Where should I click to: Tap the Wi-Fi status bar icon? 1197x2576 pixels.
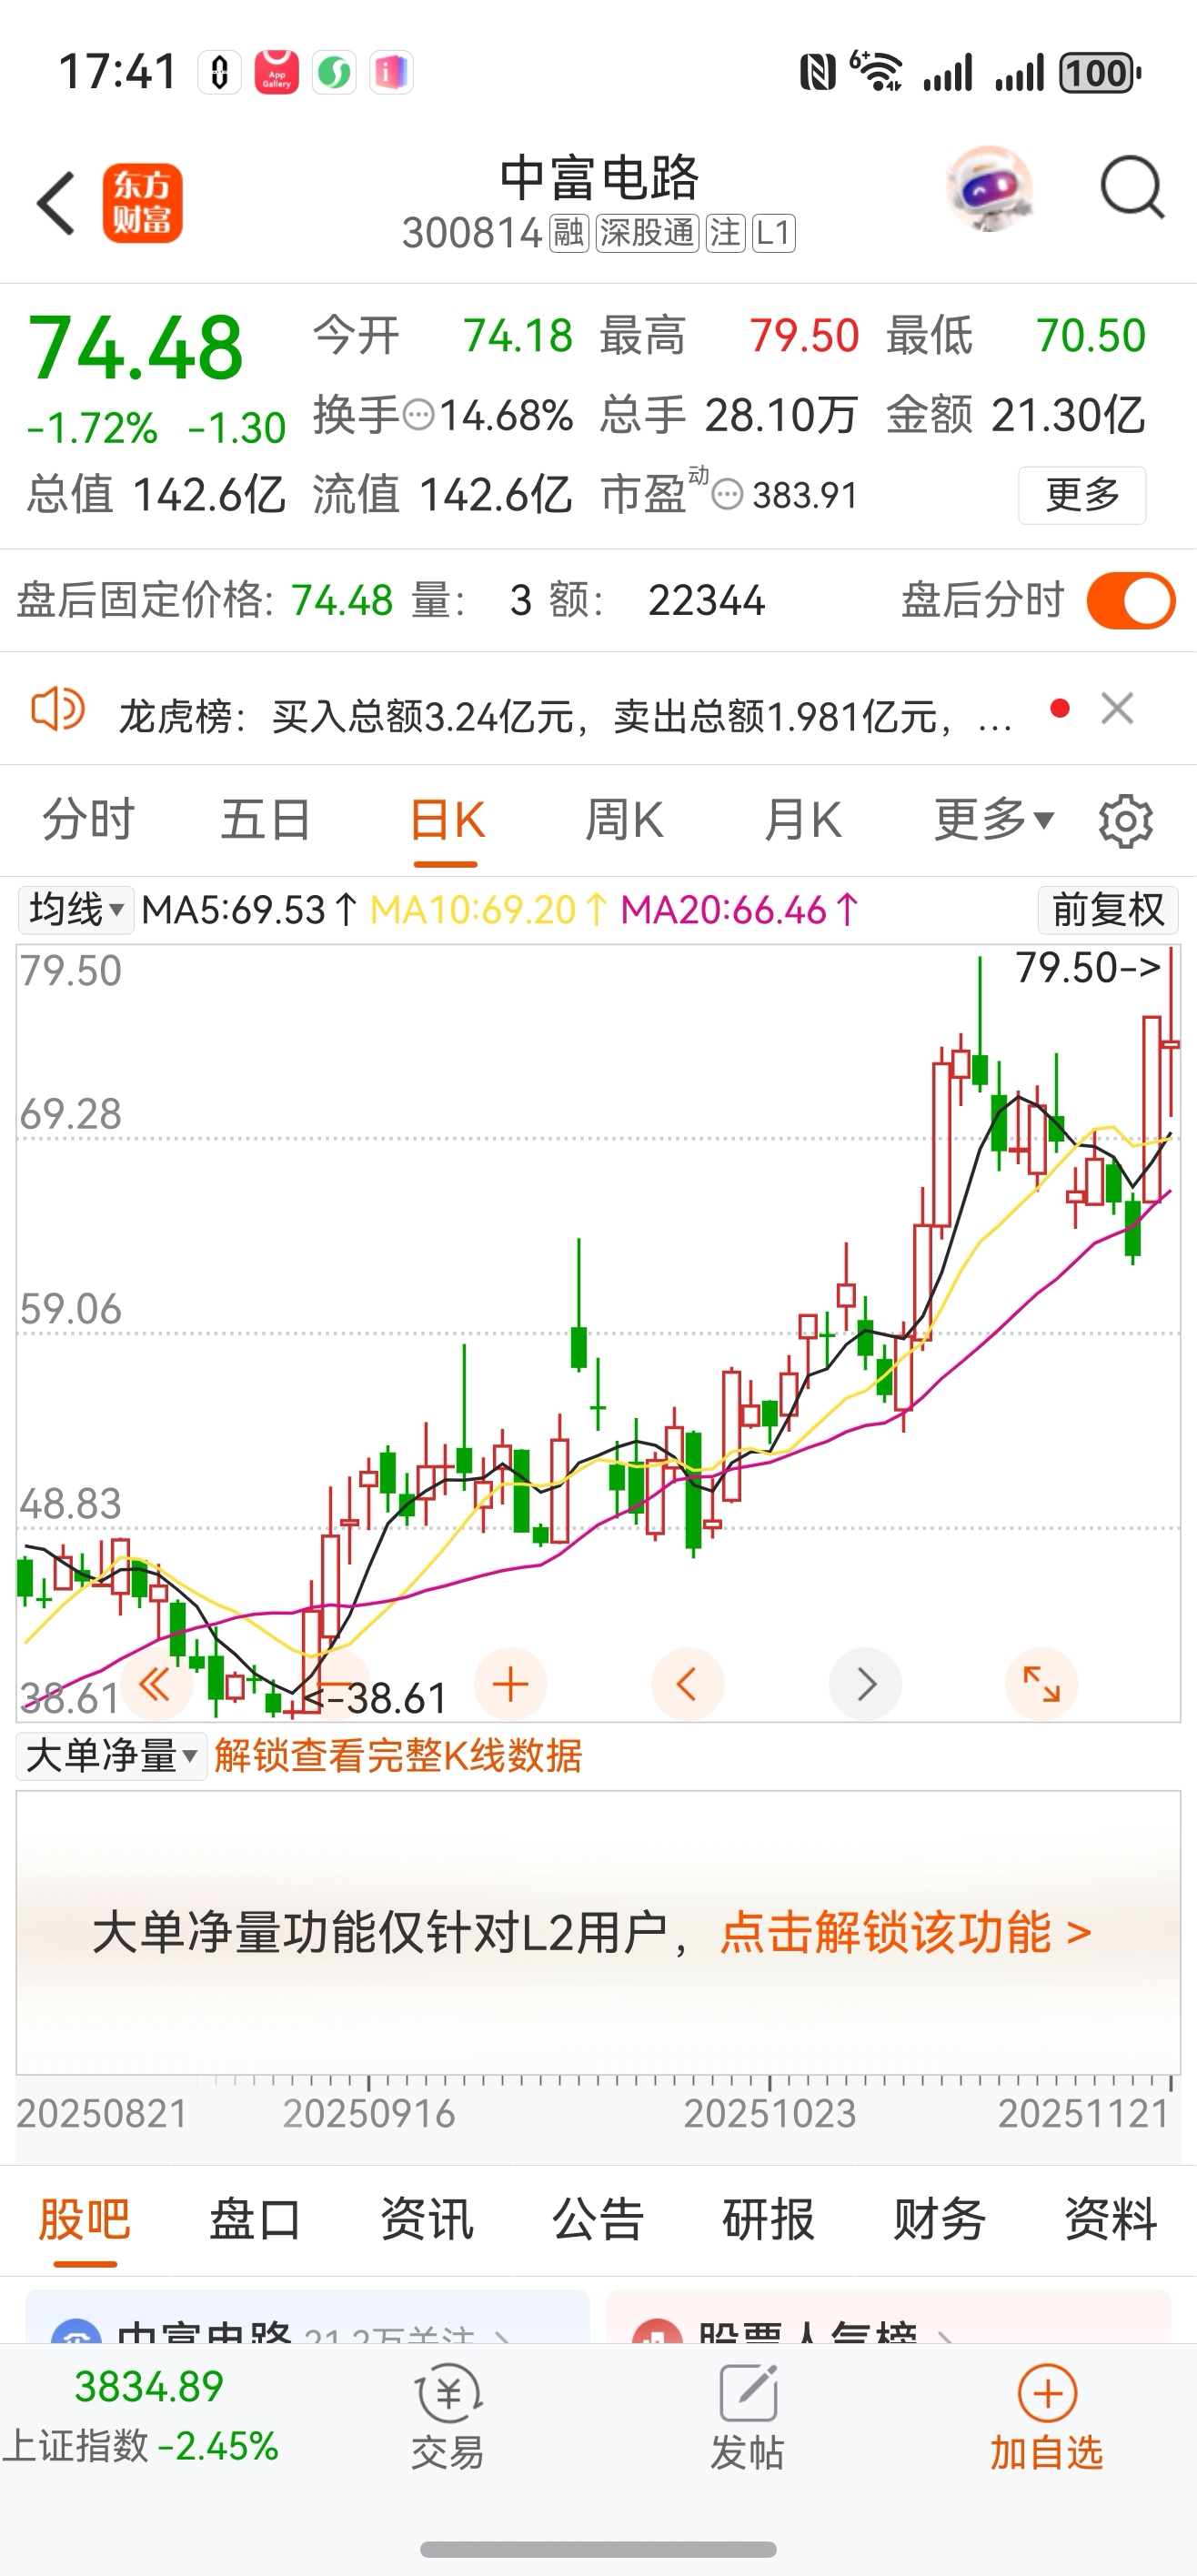(x=877, y=71)
